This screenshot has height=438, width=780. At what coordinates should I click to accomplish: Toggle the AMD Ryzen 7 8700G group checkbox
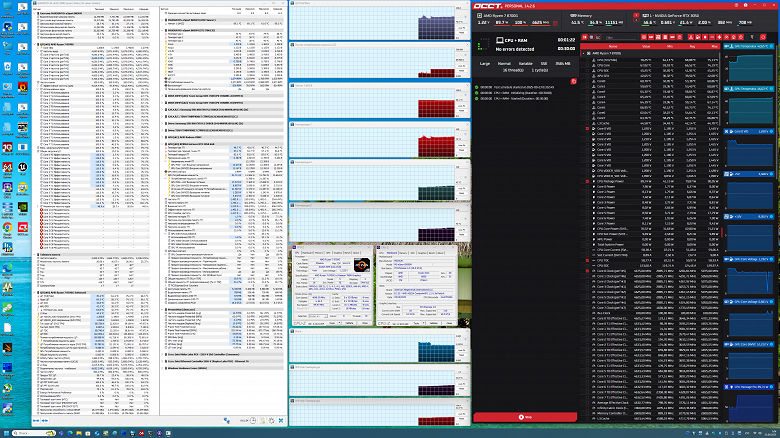click(586, 52)
